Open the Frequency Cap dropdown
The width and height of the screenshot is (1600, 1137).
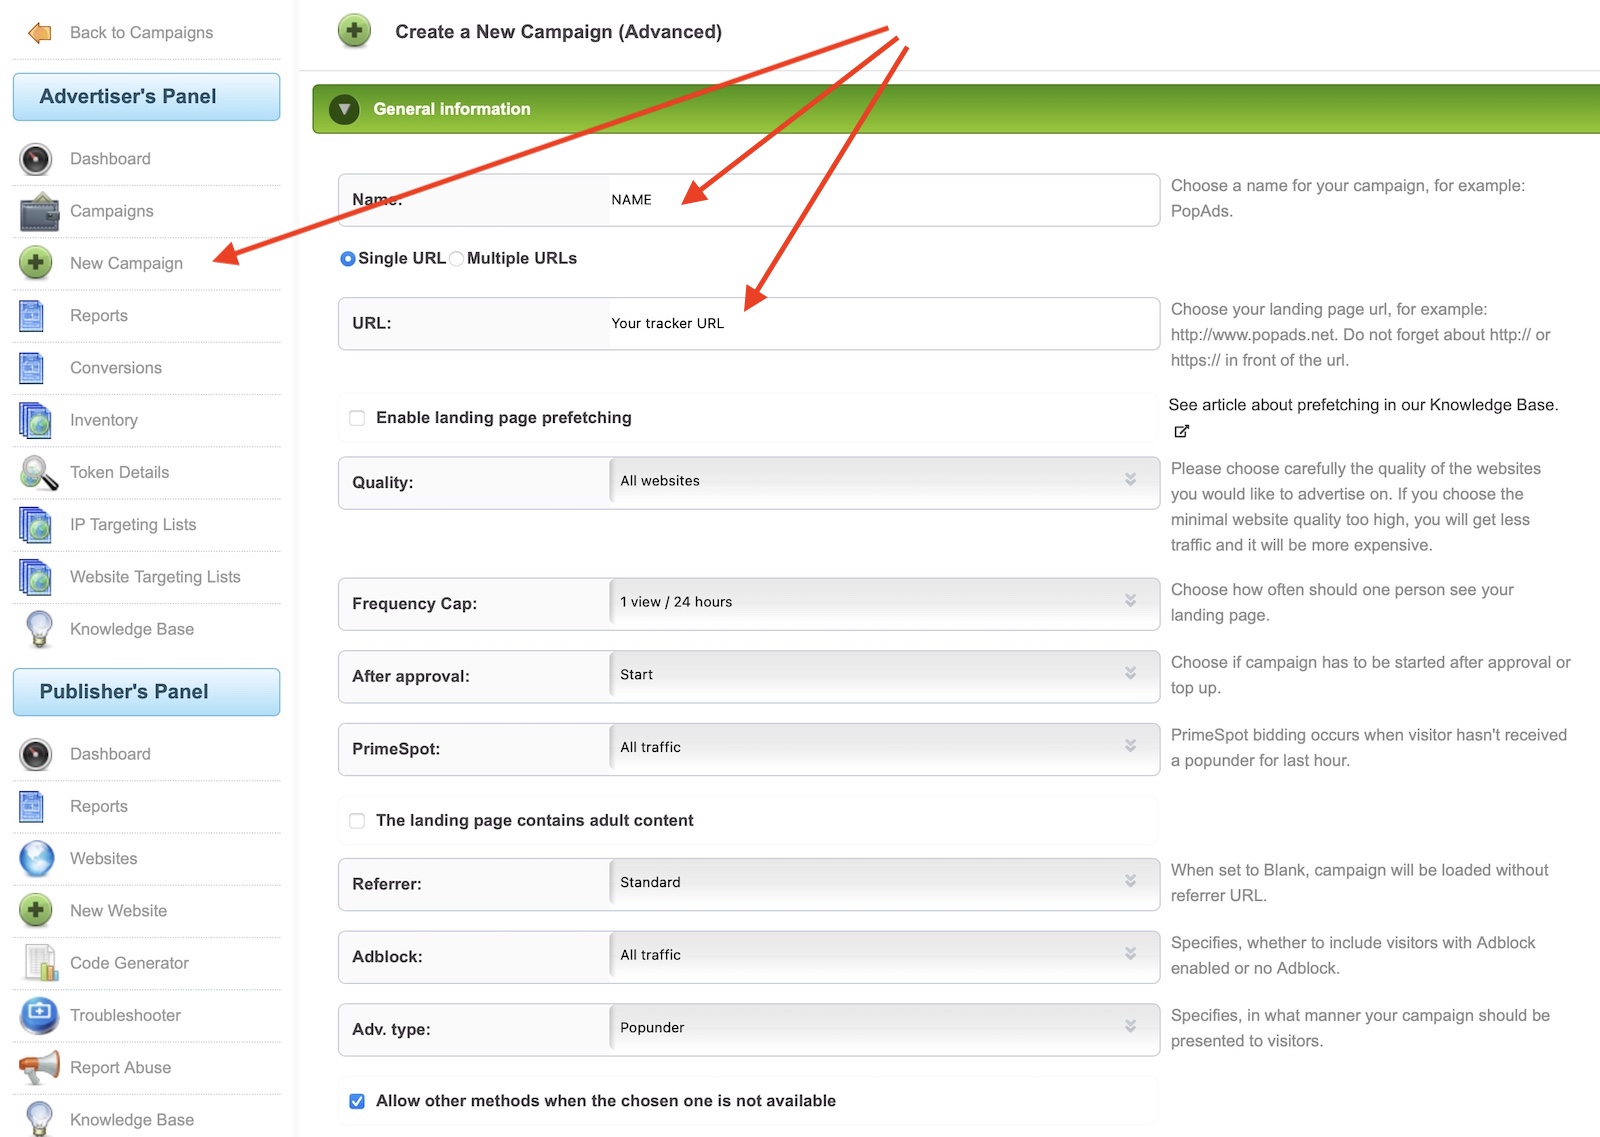click(882, 602)
